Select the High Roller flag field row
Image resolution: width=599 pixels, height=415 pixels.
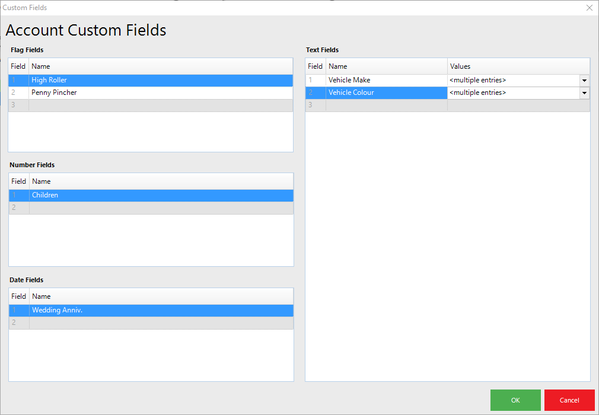click(x=151, y=80)
